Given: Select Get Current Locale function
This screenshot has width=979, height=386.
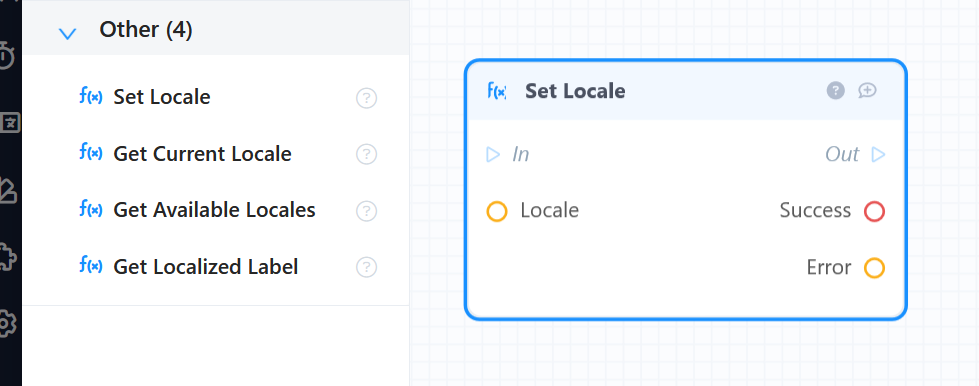Looking at the screenshot, I should (x=202, y=154).
